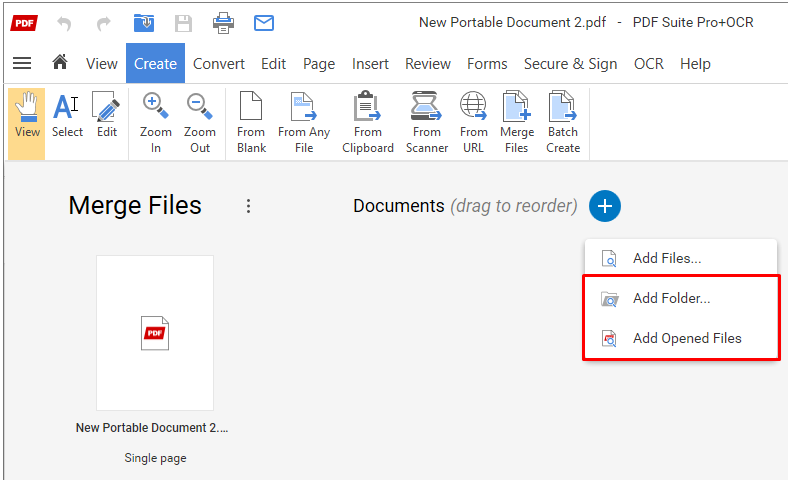Create a PDF From Any File
Image resolution: width=788 pixels, height=480 pixels.
304,124
